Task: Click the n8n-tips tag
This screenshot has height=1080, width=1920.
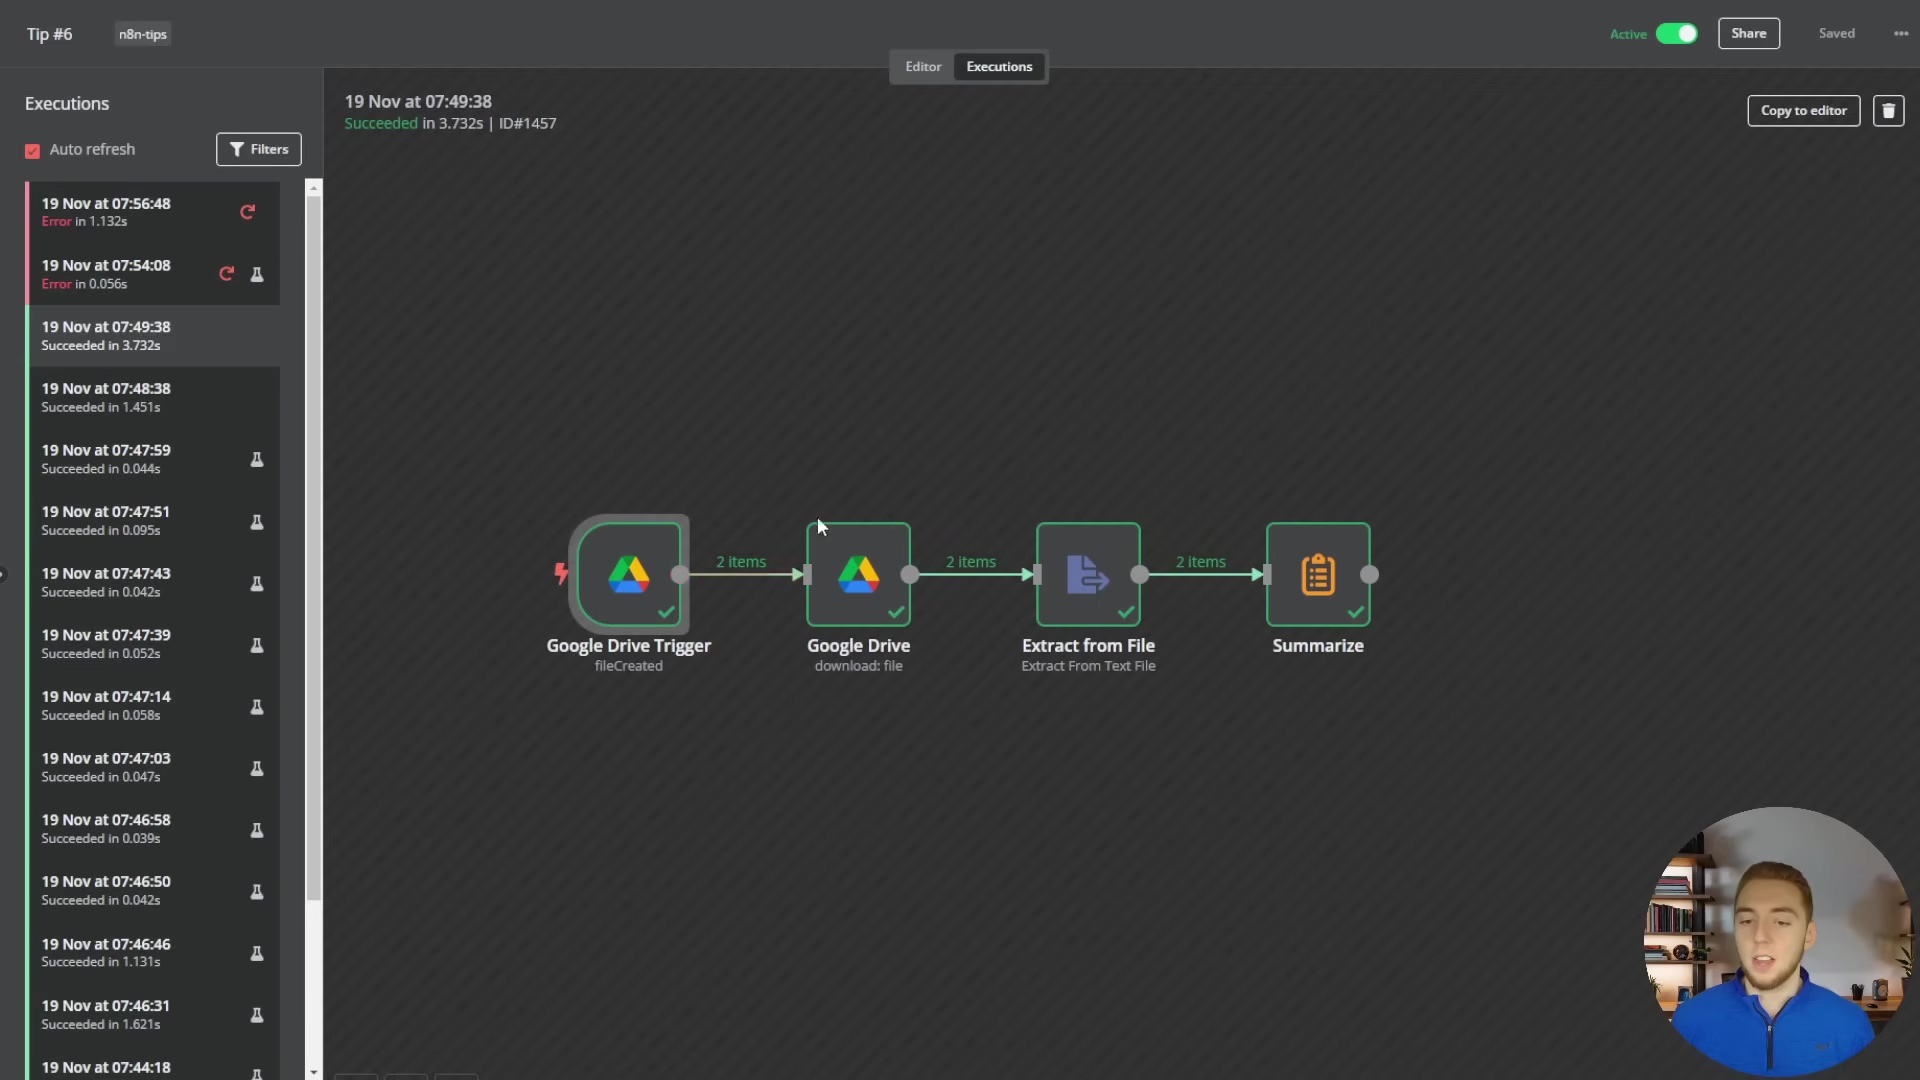Action: [x=143, y=34]
